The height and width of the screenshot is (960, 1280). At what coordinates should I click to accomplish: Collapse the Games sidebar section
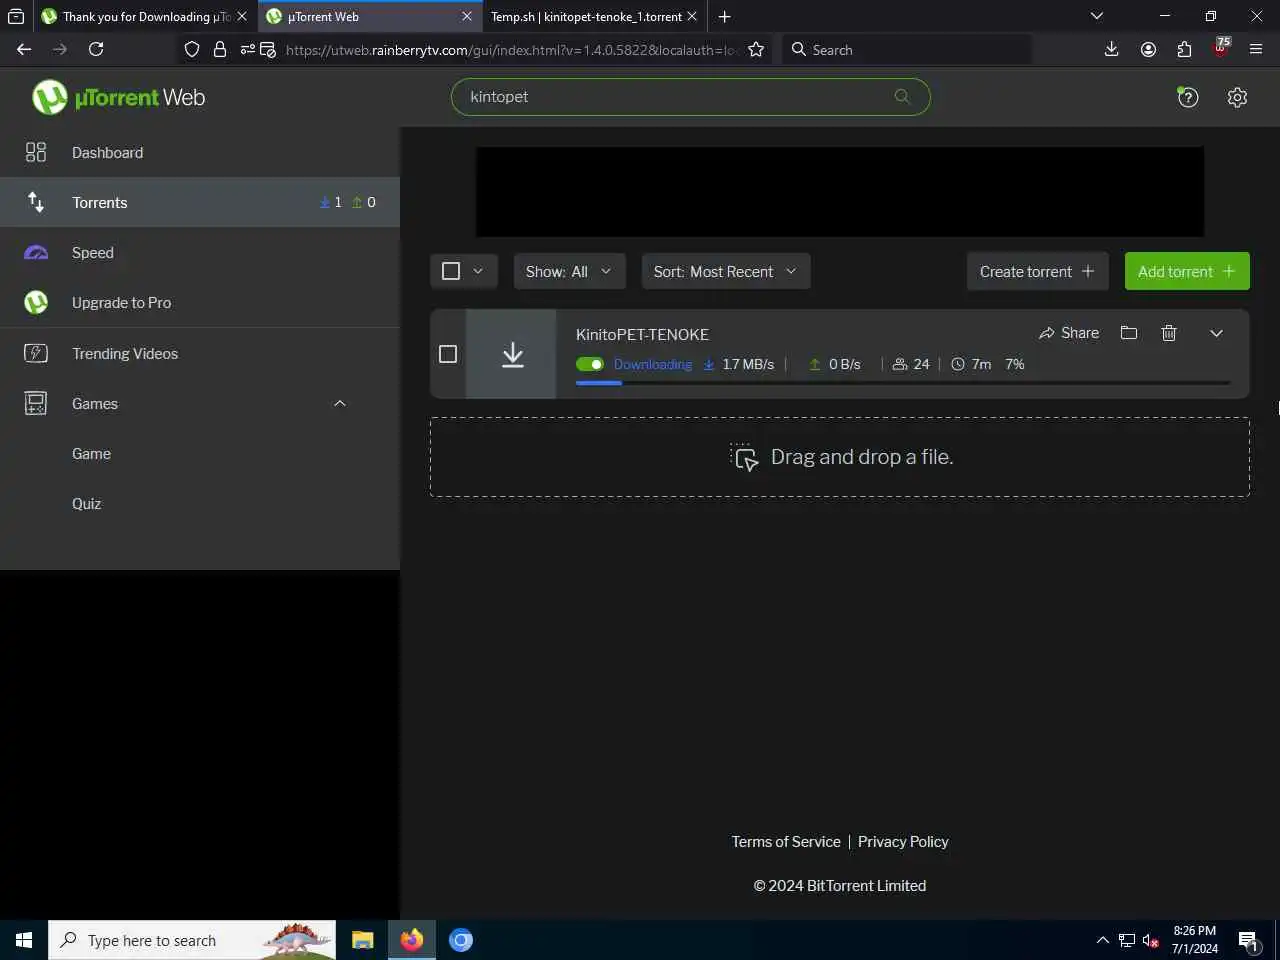(x=339, y=403)
